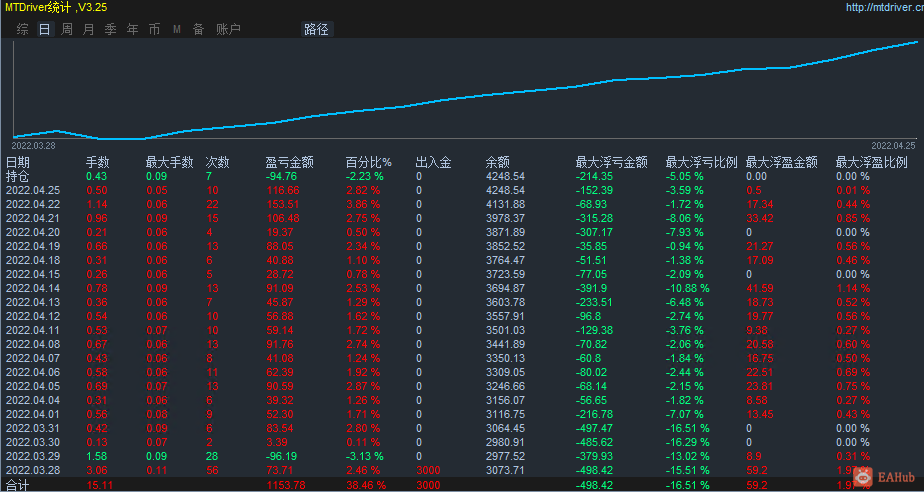Click the 百分比% column header
924x492 pixels.
[368, 162]
